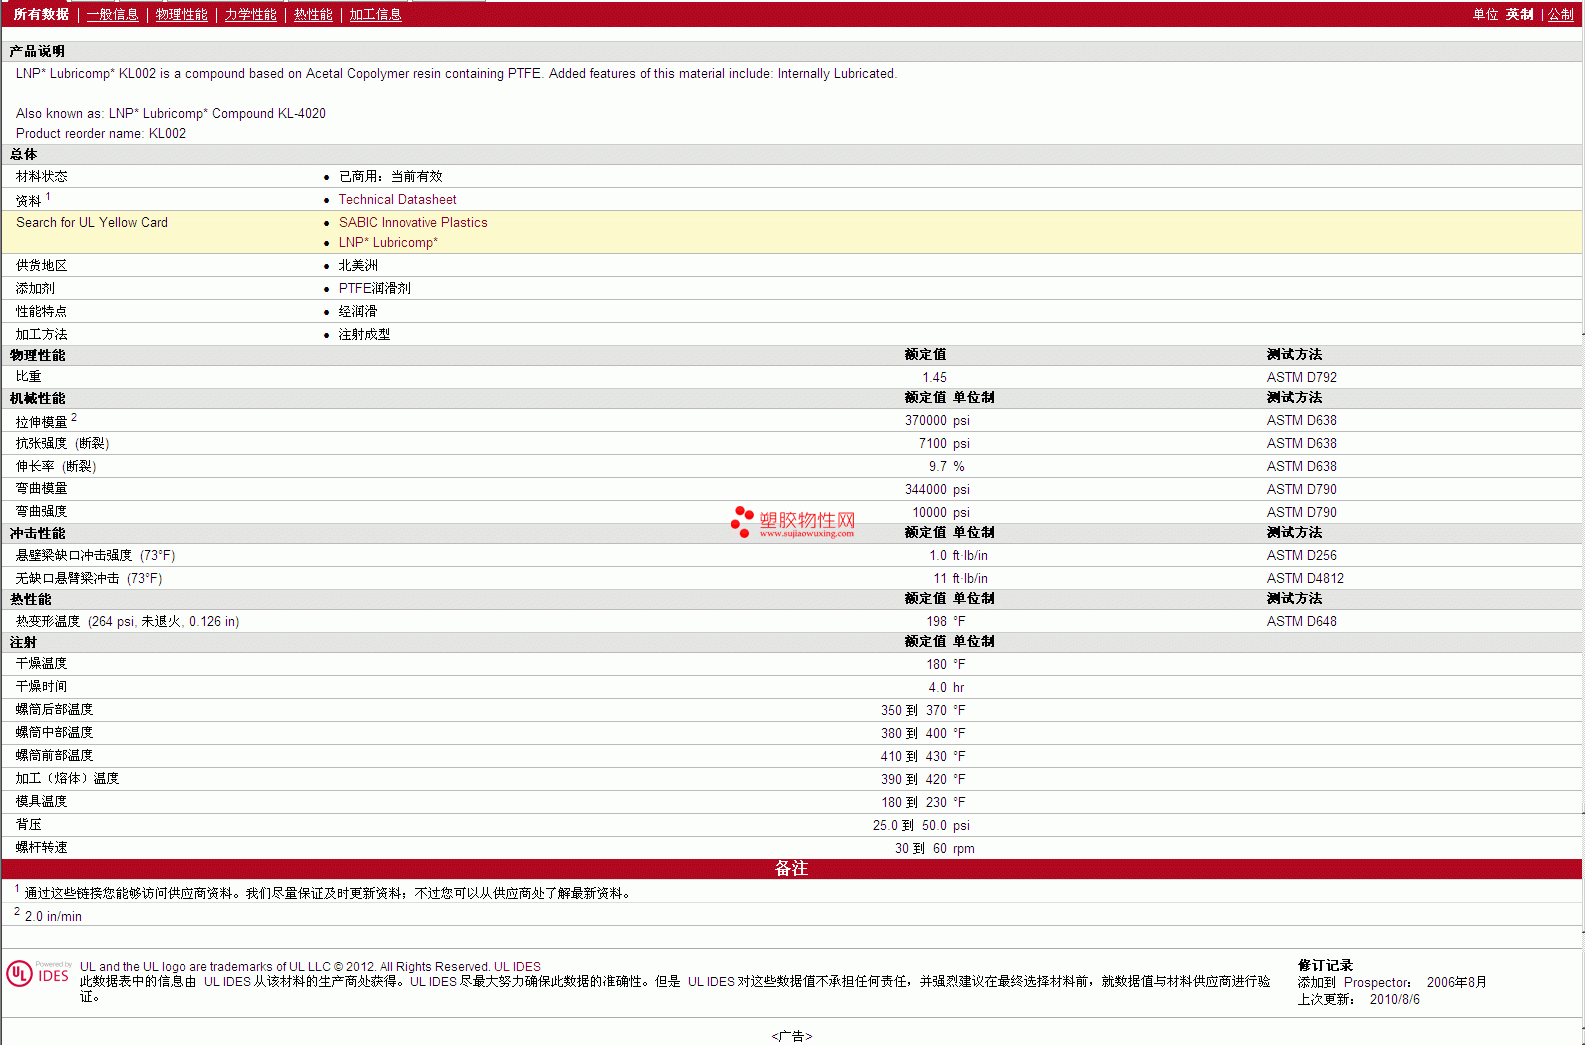
Task: Select the 干燥温度 value 180
Action: [x=936, y=664]
